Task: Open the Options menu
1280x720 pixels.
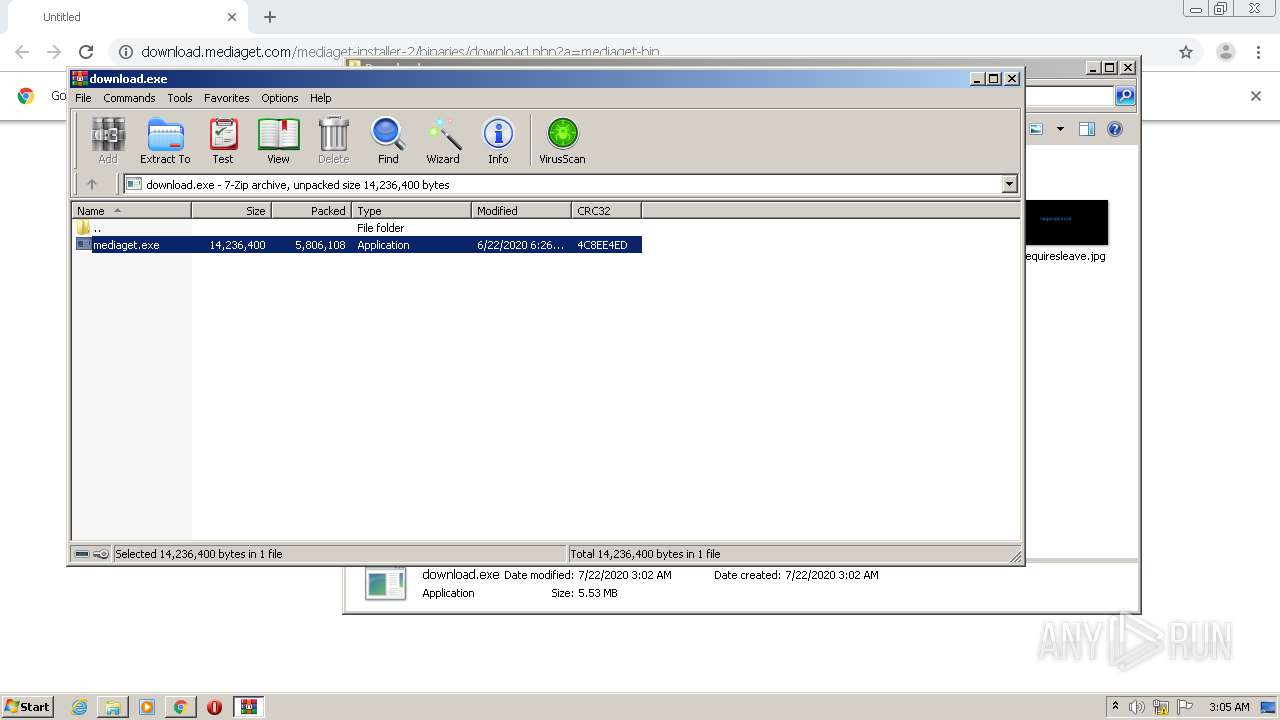Action: 280,98
